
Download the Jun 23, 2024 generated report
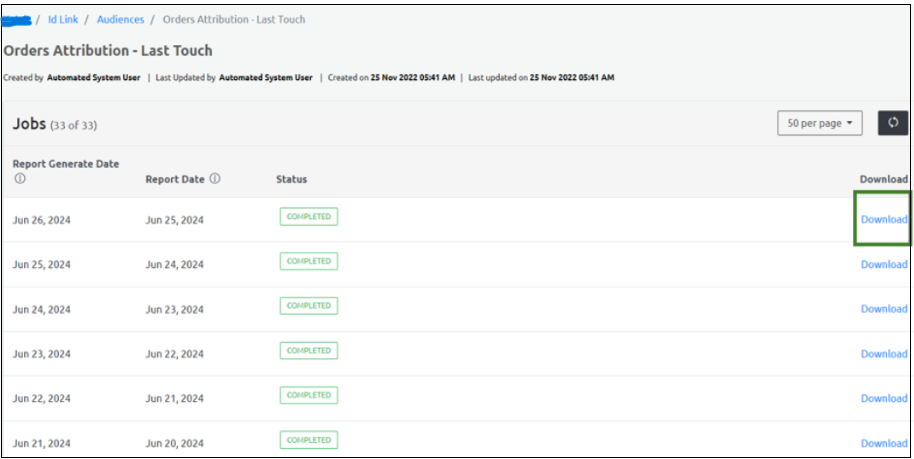point(884,354)
